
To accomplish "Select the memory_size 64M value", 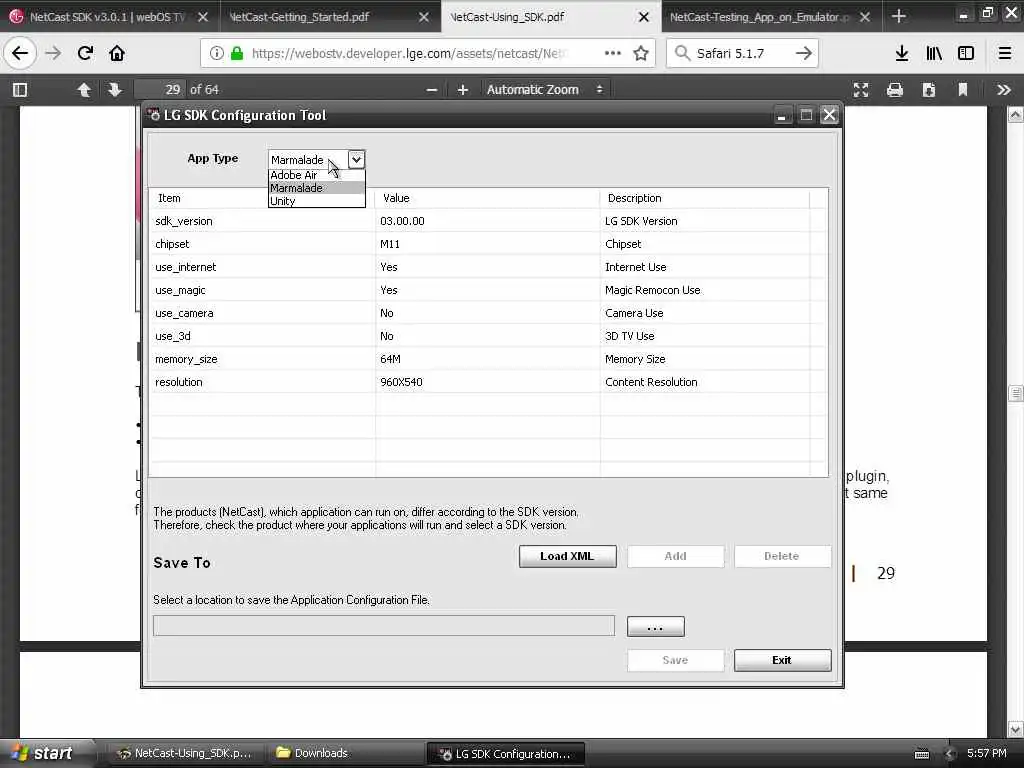I will (391, 359).
